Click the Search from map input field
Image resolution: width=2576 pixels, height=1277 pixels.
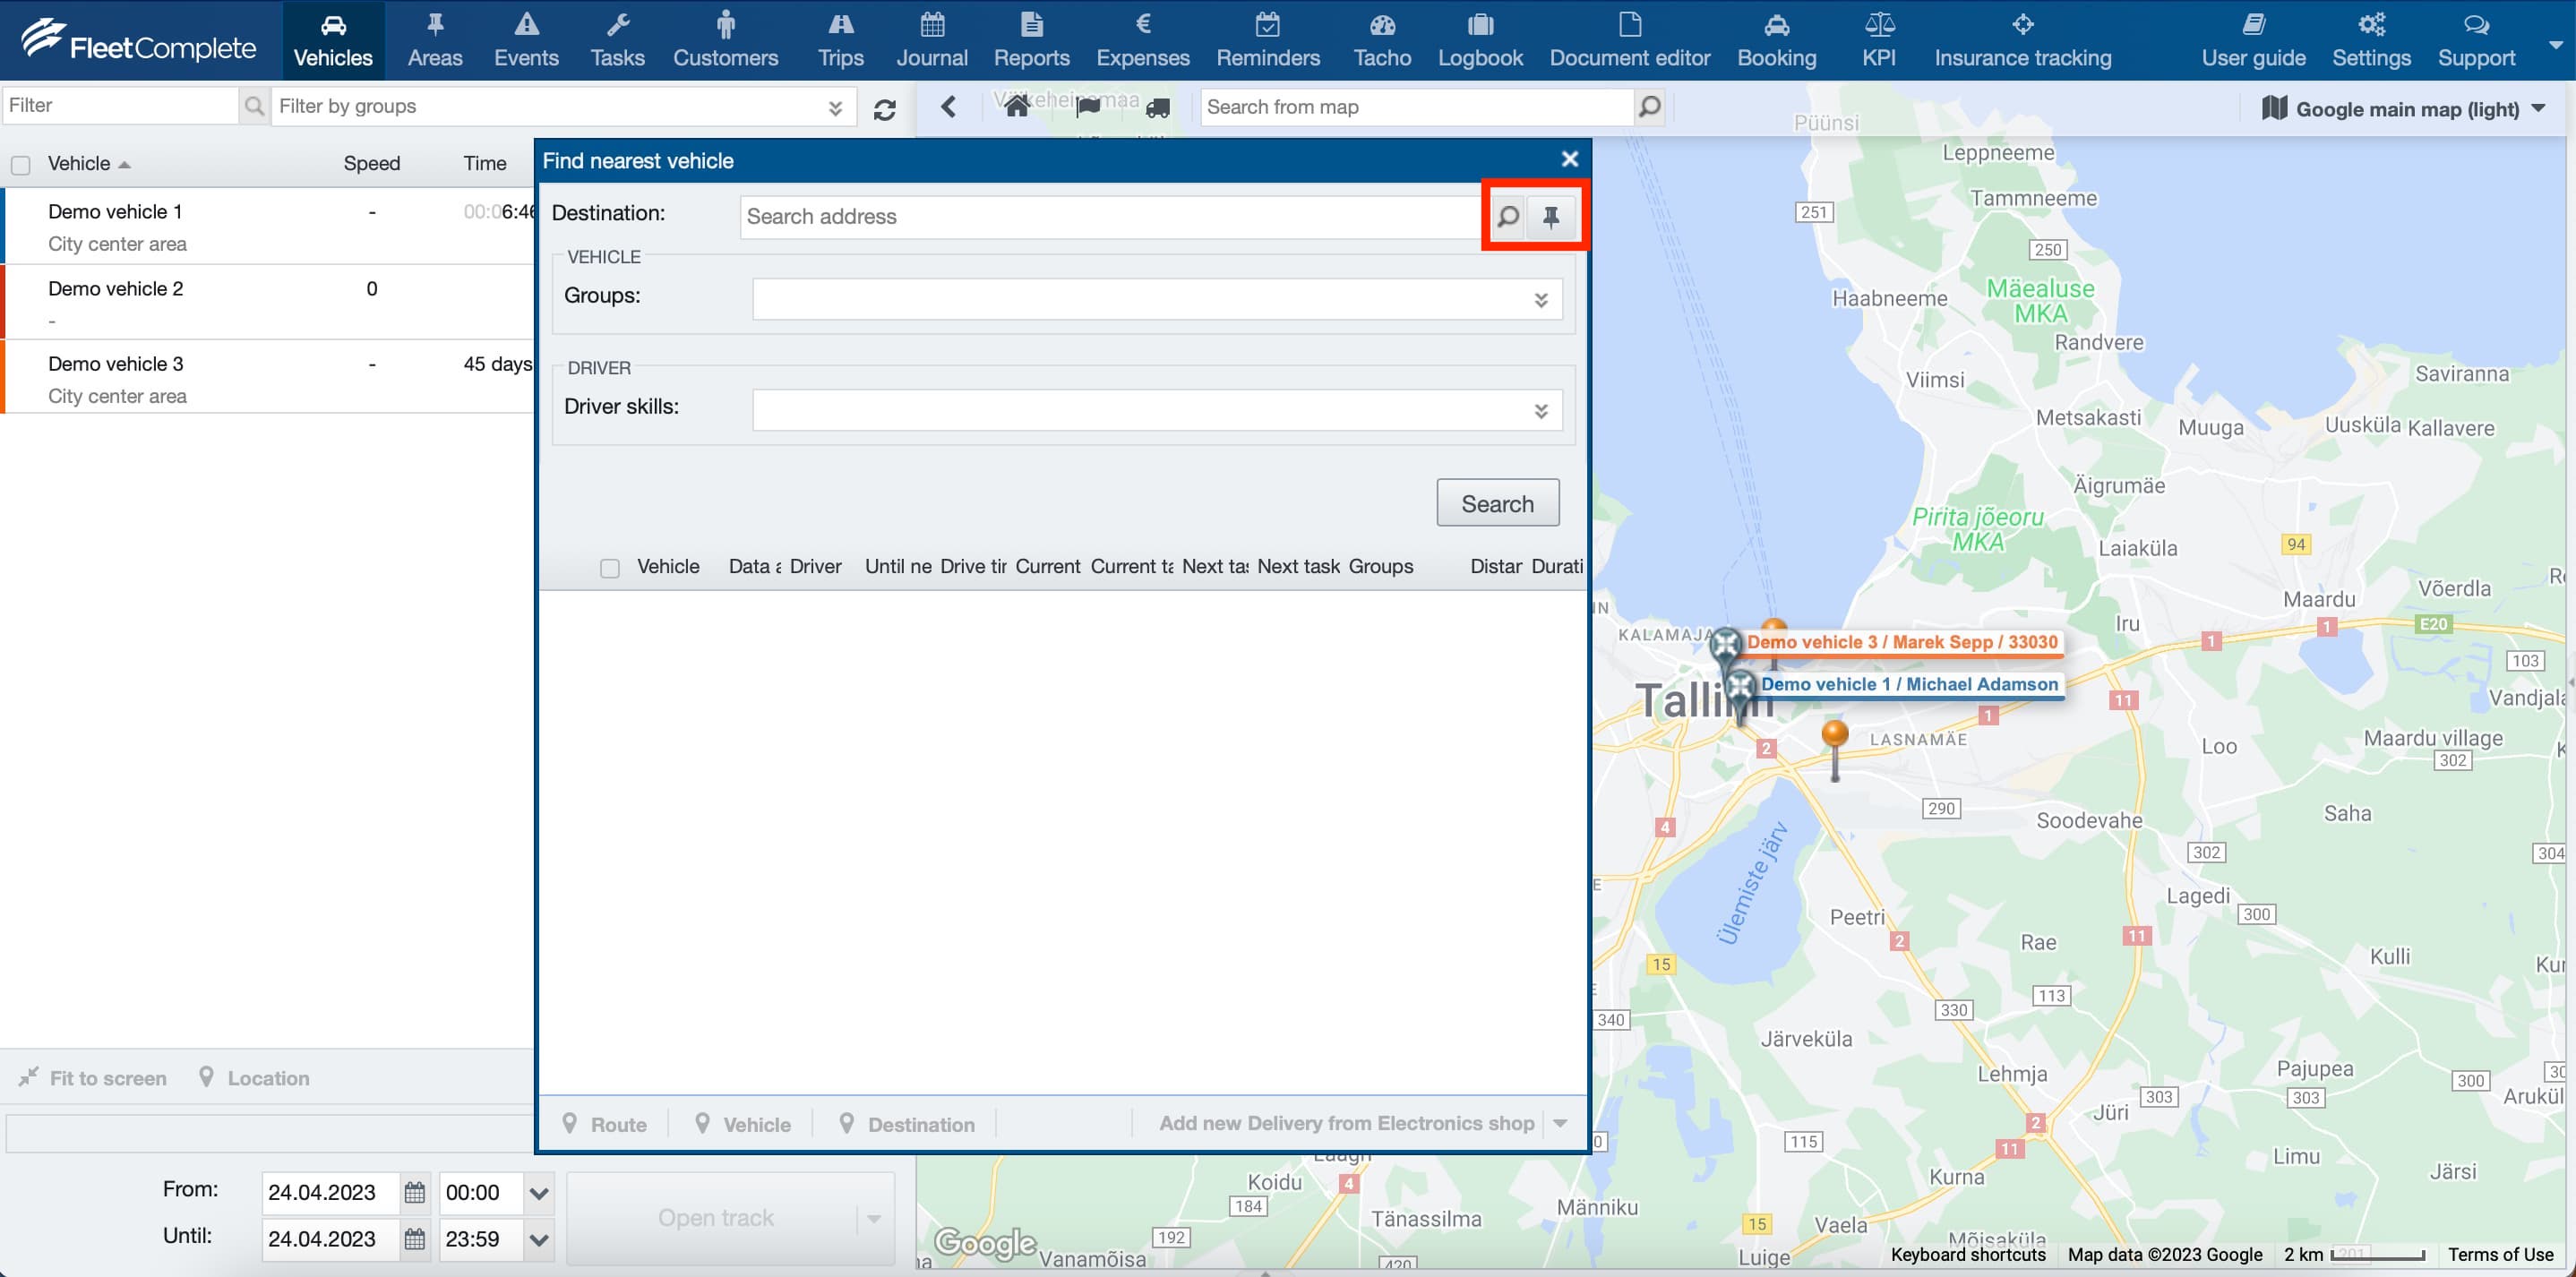pyautogui.click(x=1417, y=107)
